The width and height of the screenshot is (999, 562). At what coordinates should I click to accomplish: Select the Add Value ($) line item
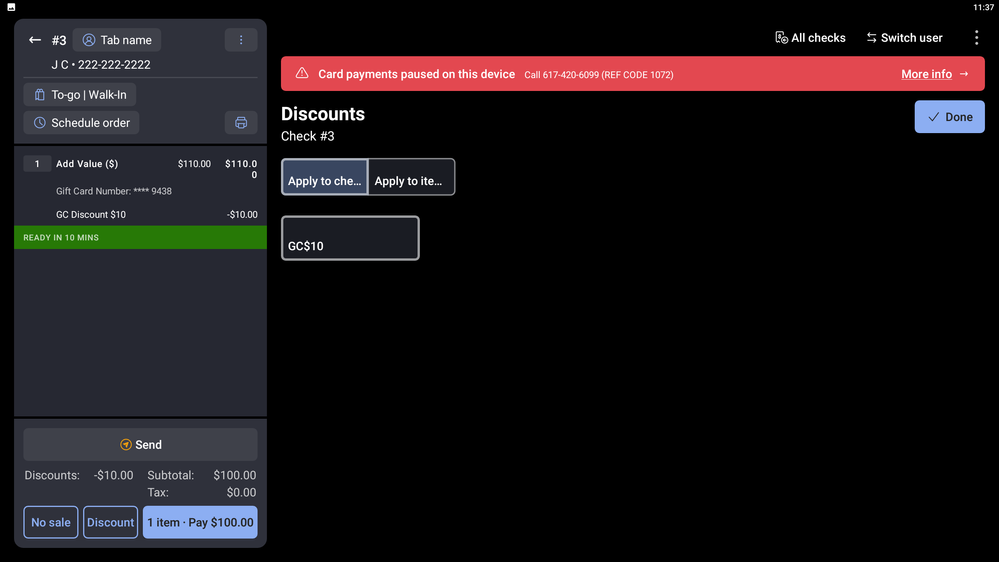coord(87,164)
